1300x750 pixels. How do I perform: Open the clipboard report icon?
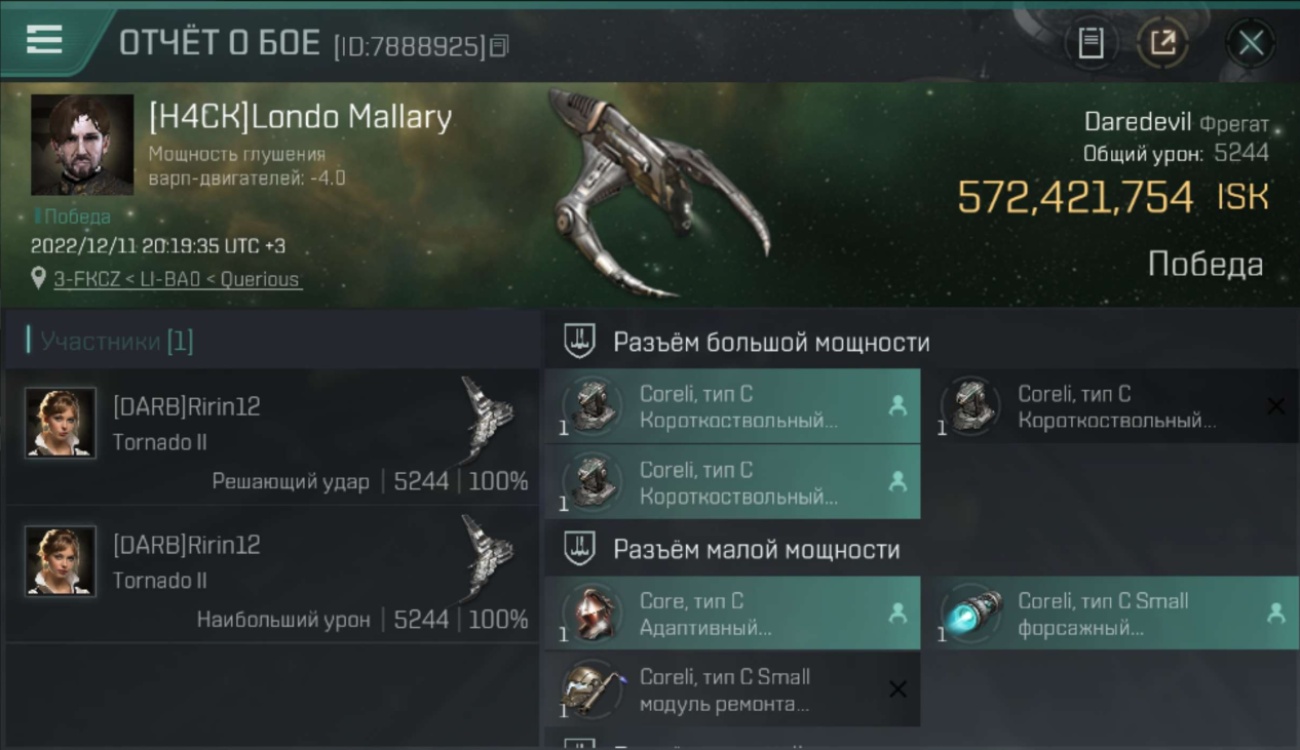point(1091,43)
